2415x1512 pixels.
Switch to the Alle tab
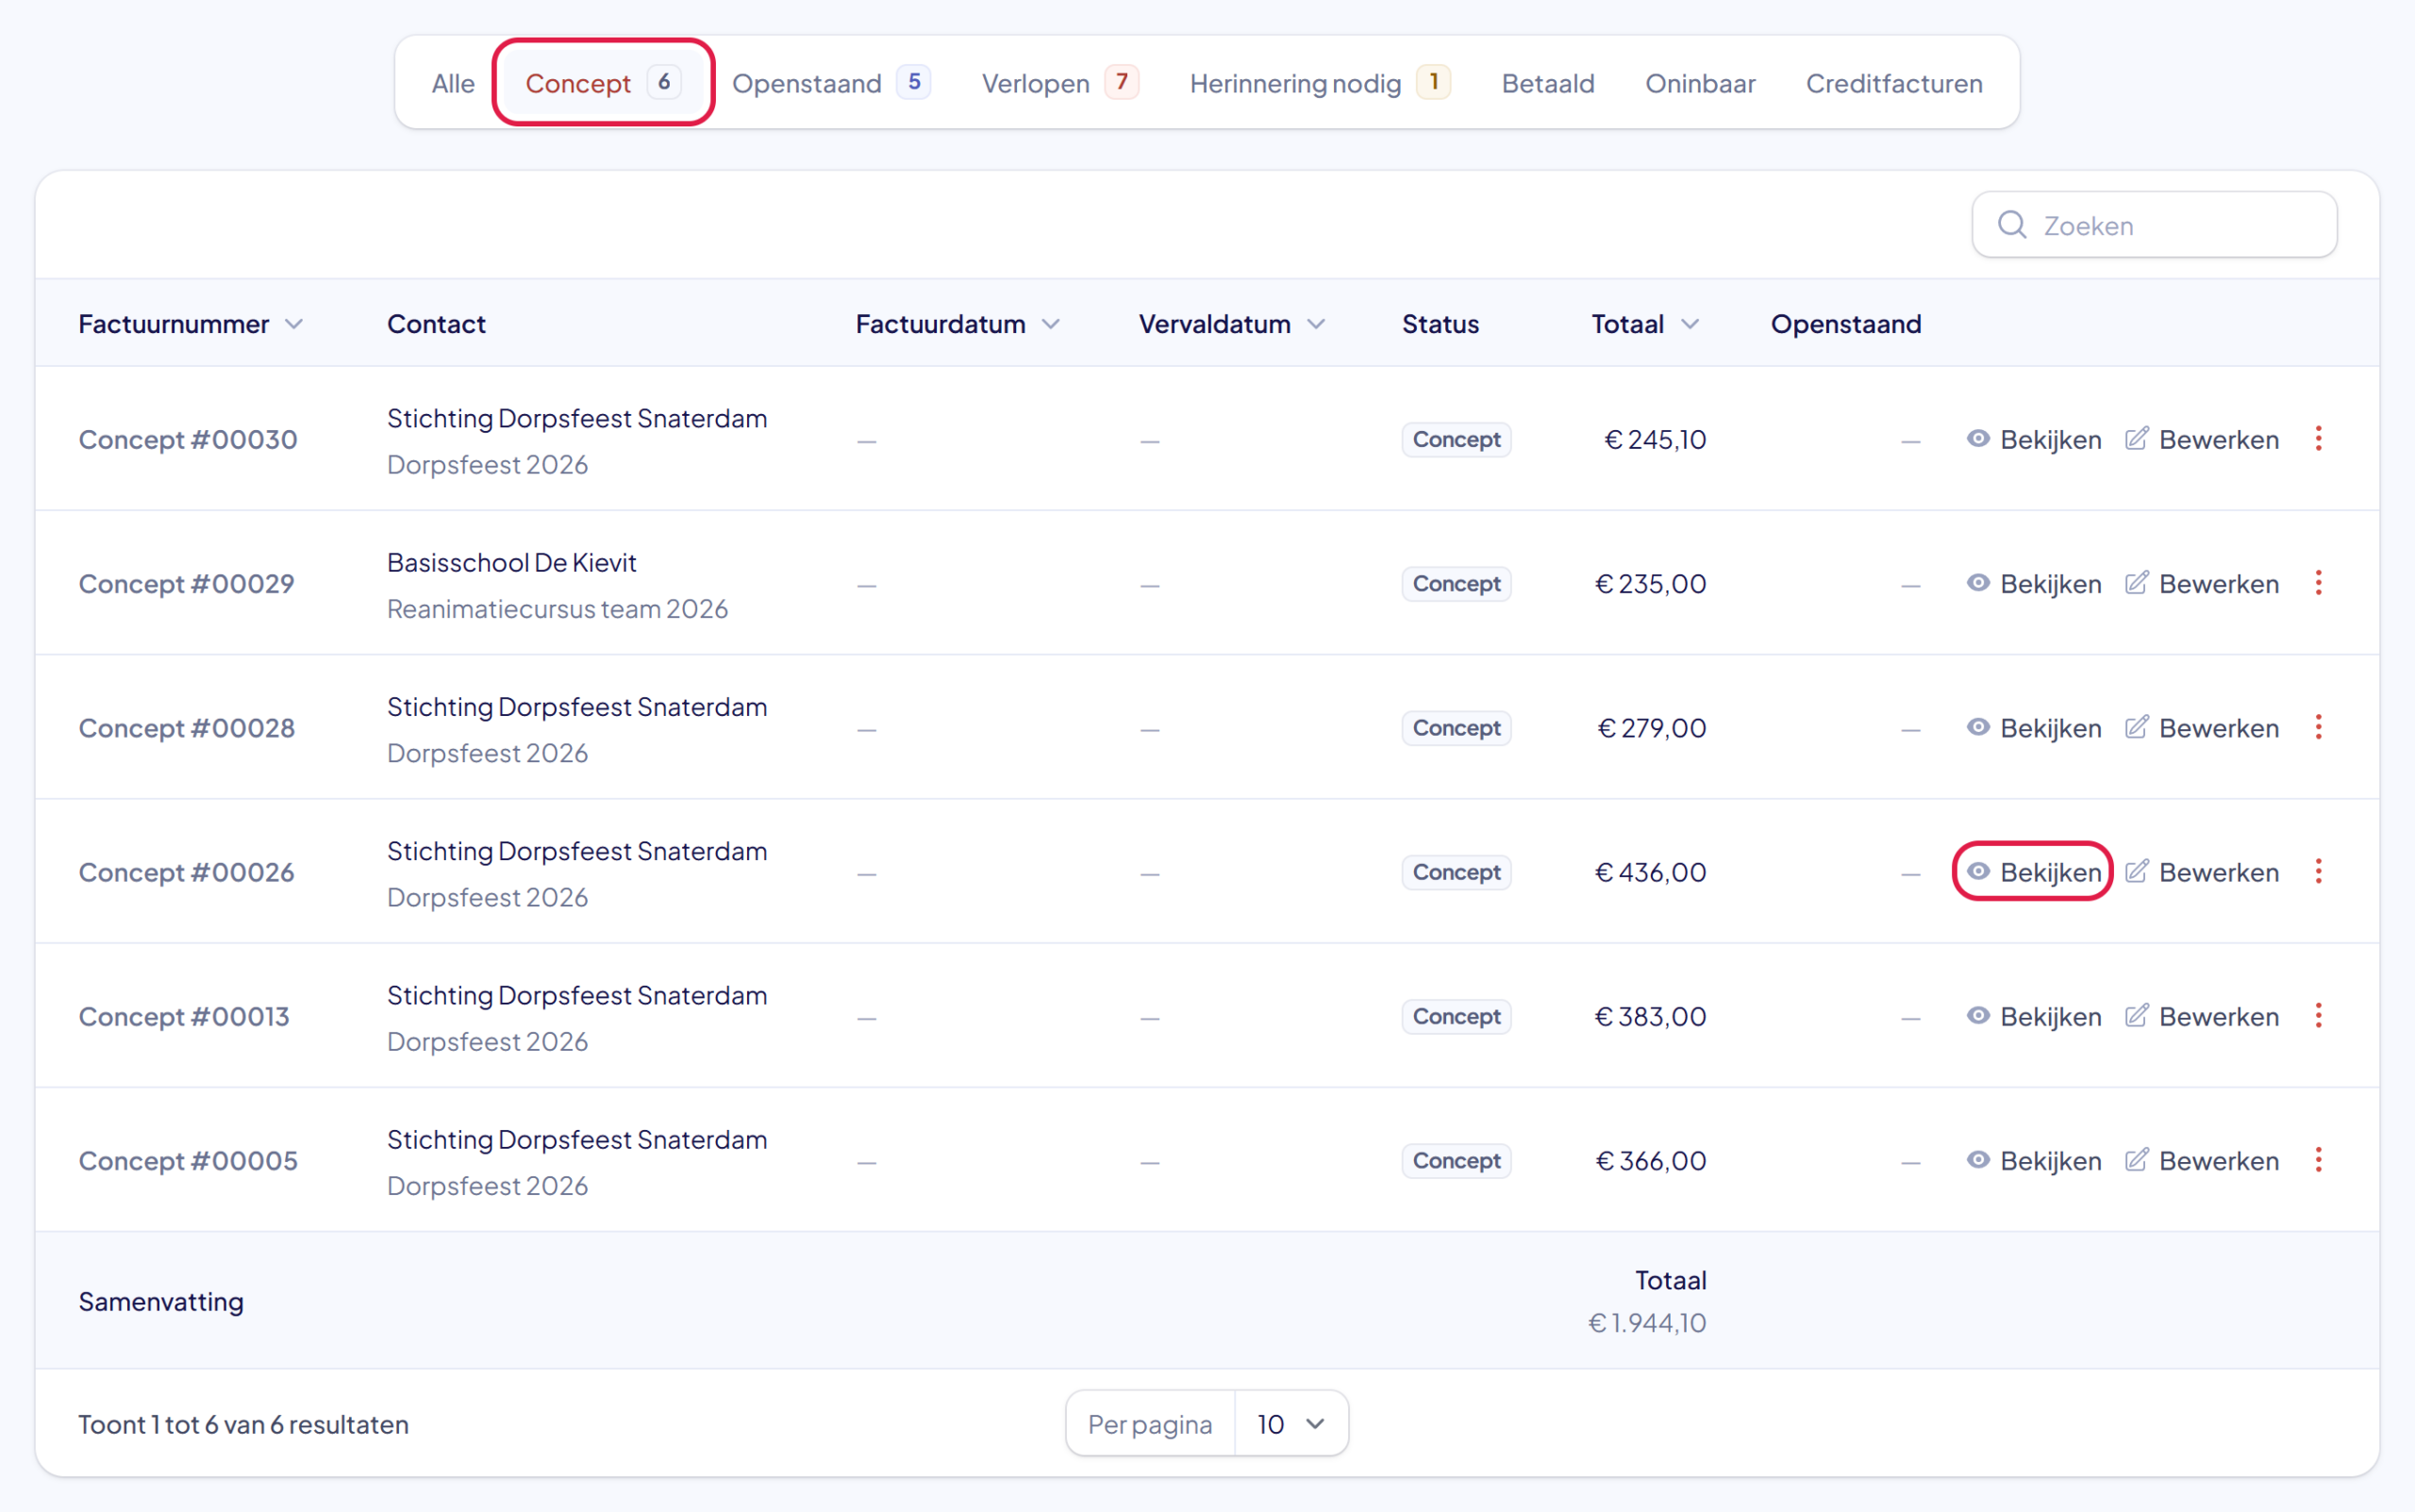tap(453, 83)
